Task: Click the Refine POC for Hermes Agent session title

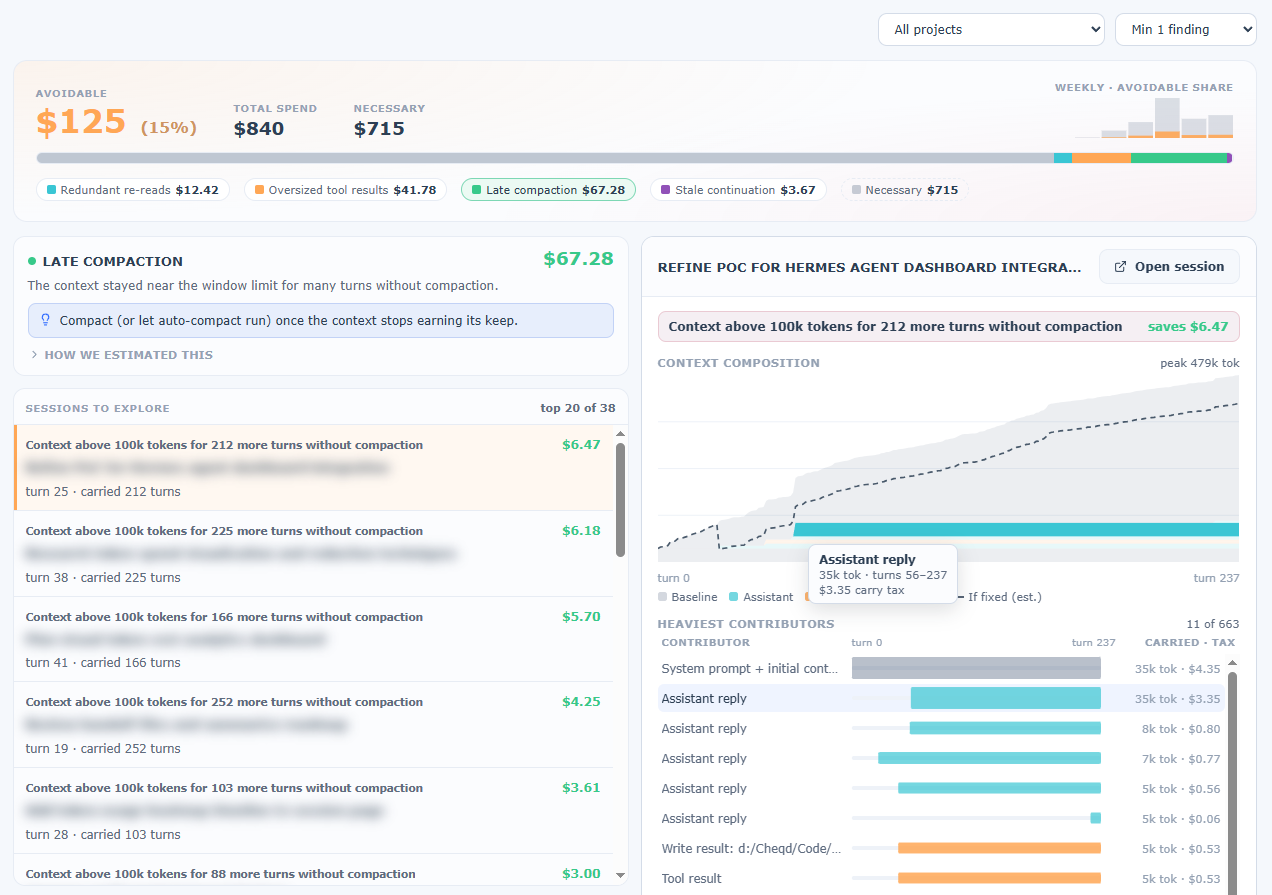Action: (870, 268)
